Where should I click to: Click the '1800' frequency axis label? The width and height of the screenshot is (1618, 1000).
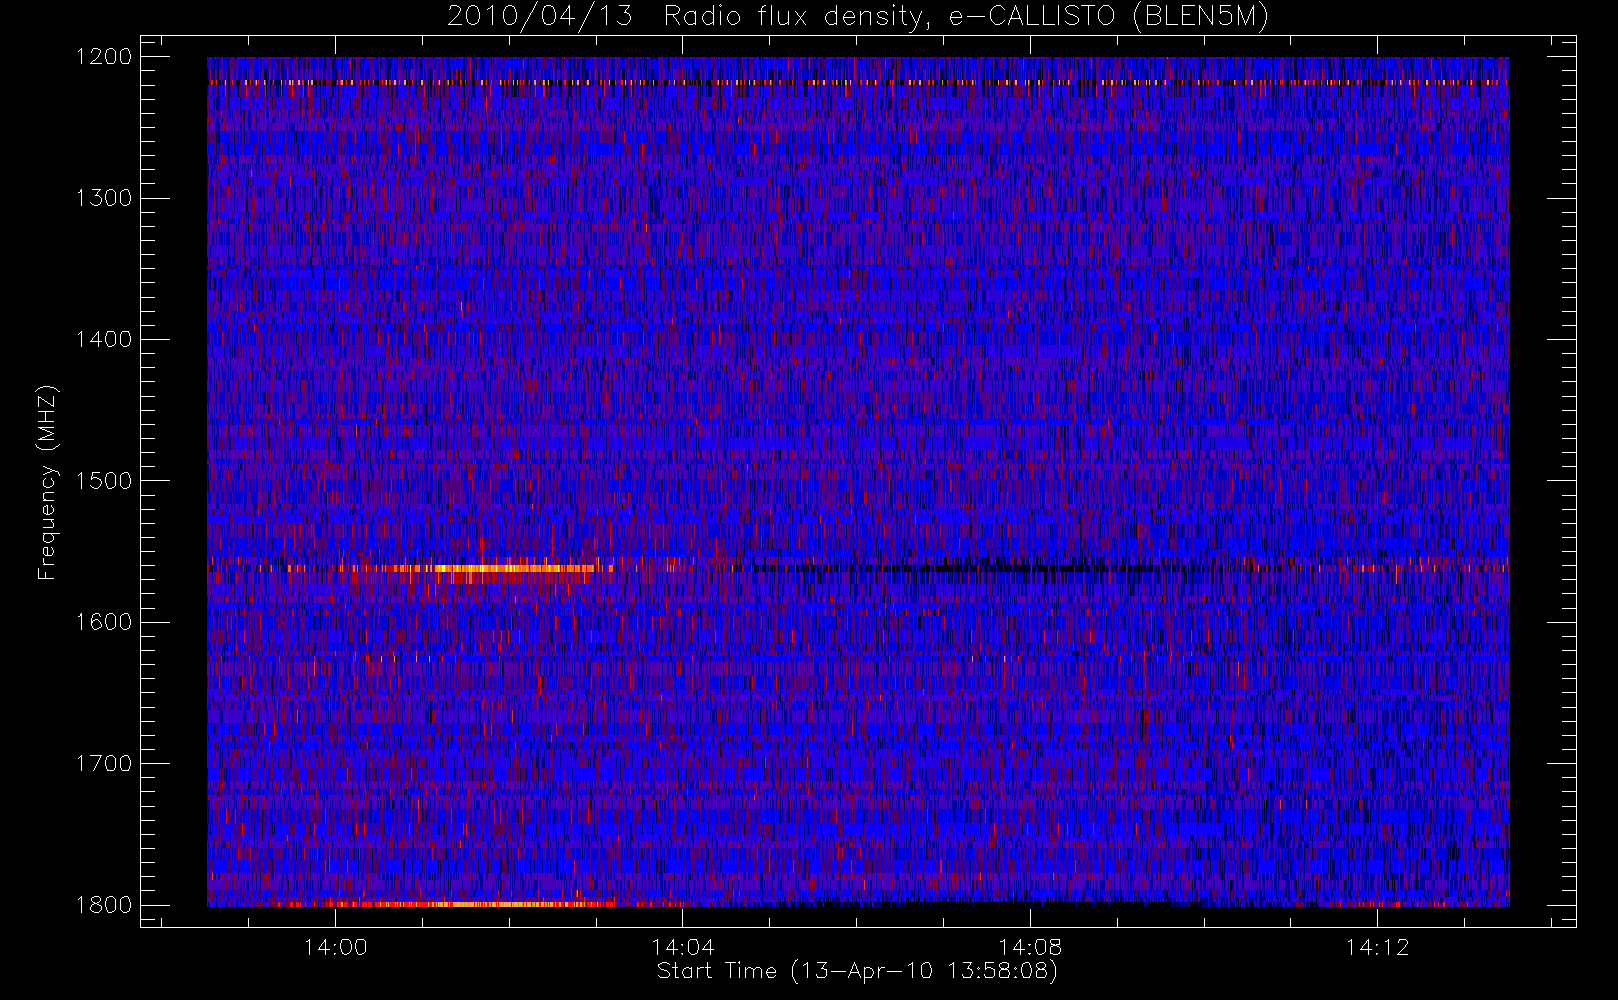click(x=104, y=905)
